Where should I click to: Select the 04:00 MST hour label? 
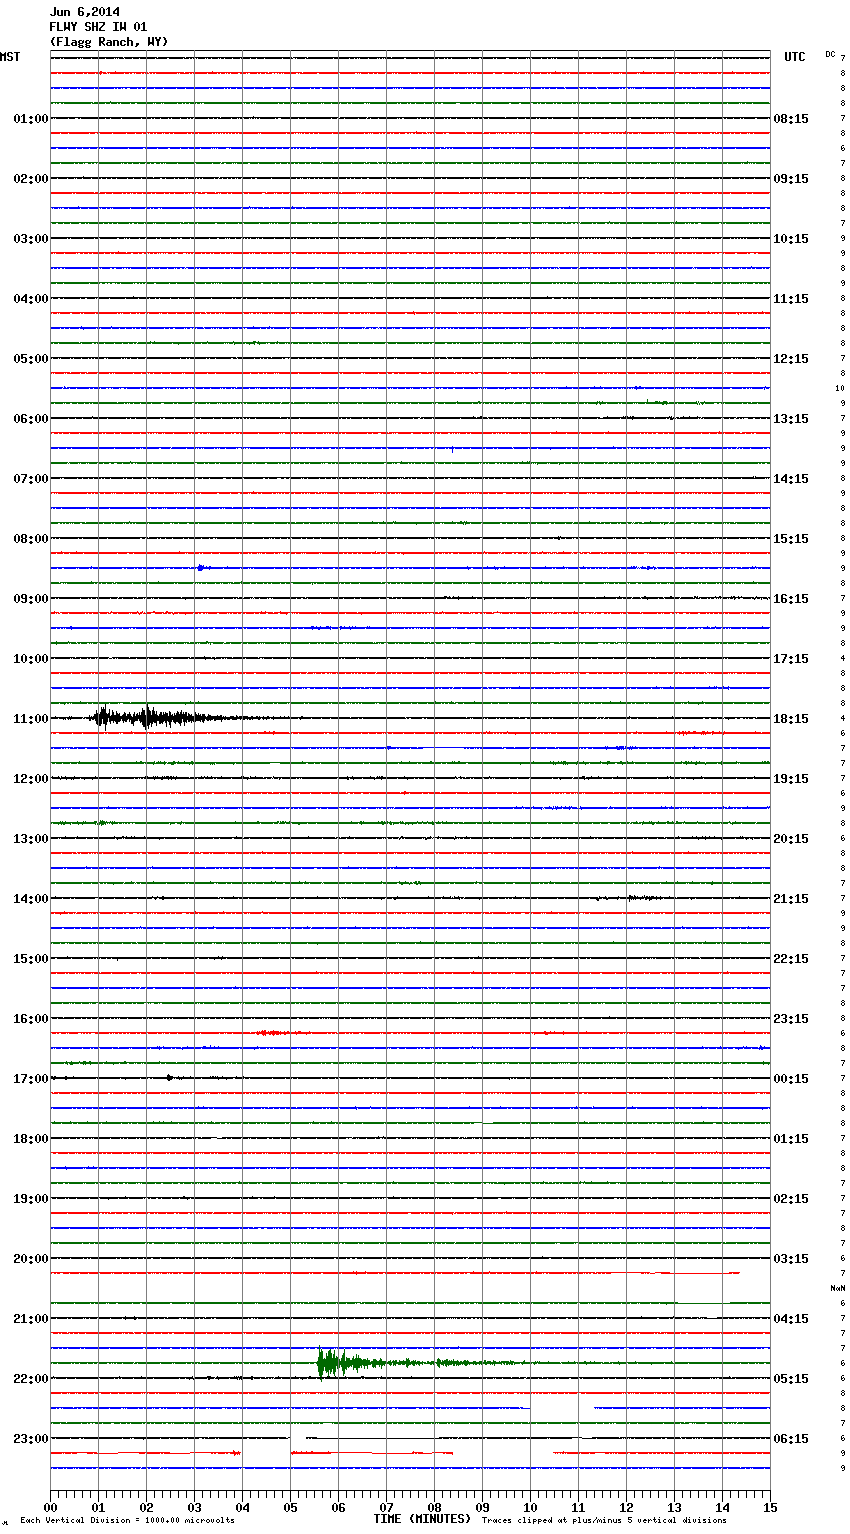(31, 299)
